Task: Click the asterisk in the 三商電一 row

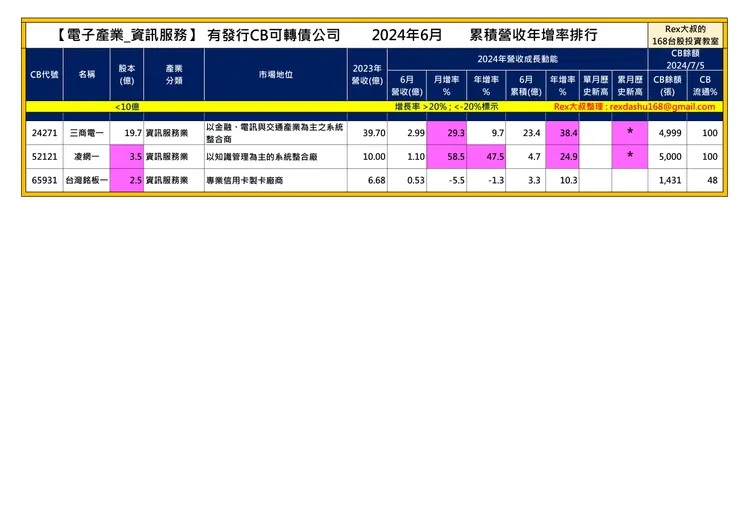Action: click(x=630, y=132)
